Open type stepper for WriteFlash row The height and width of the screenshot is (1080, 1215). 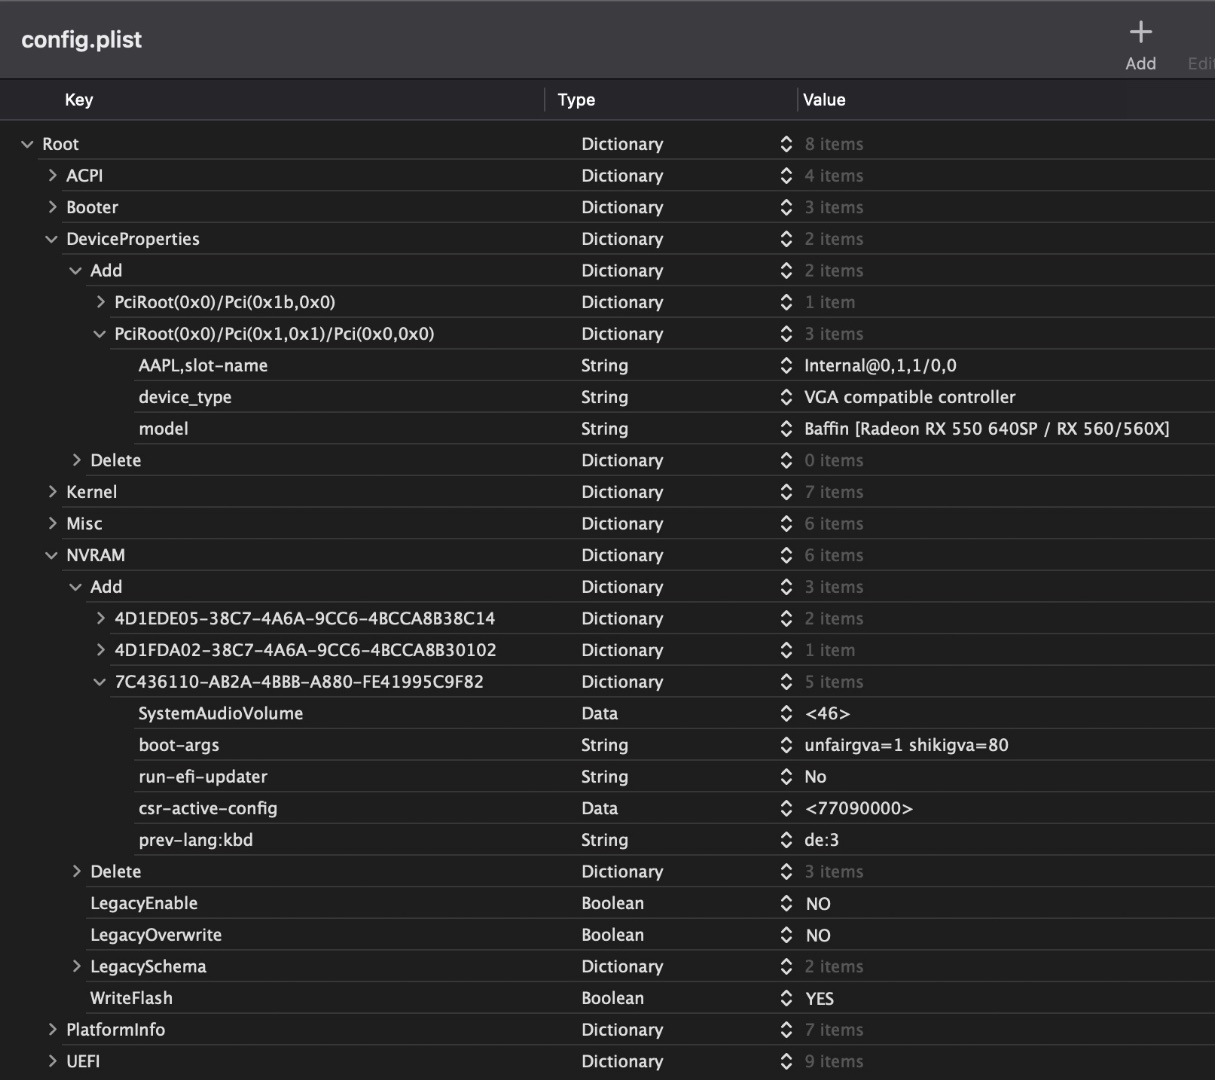786,998
